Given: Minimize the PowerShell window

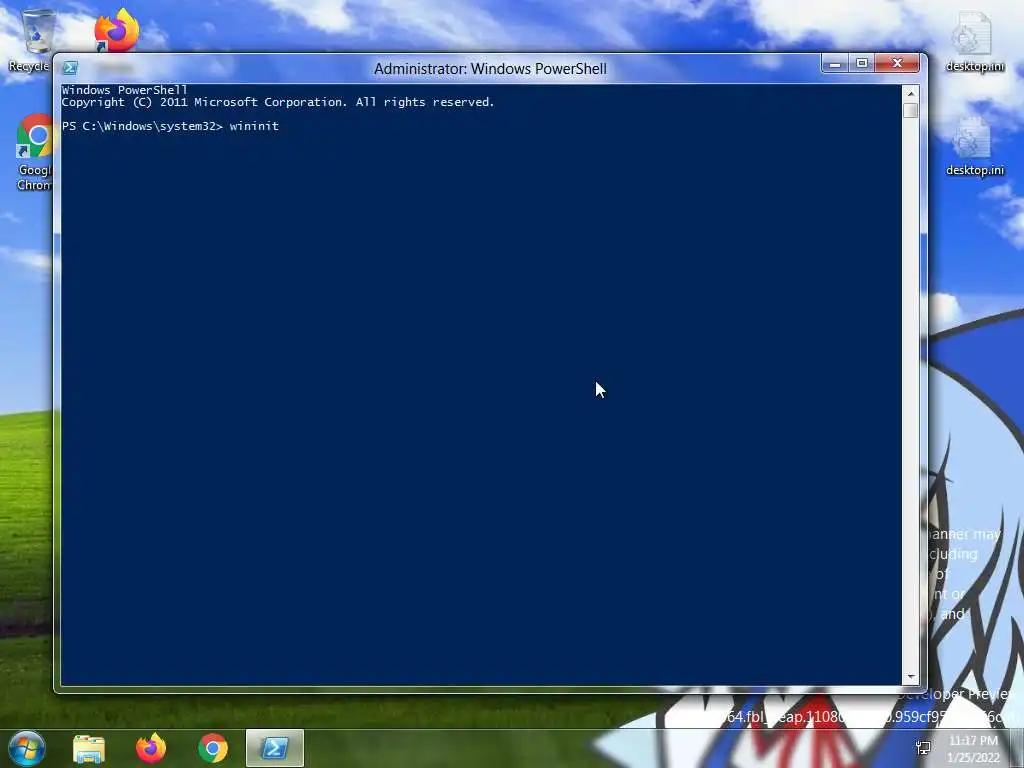Looking at the screenshot, I should (x=835, y=63).
